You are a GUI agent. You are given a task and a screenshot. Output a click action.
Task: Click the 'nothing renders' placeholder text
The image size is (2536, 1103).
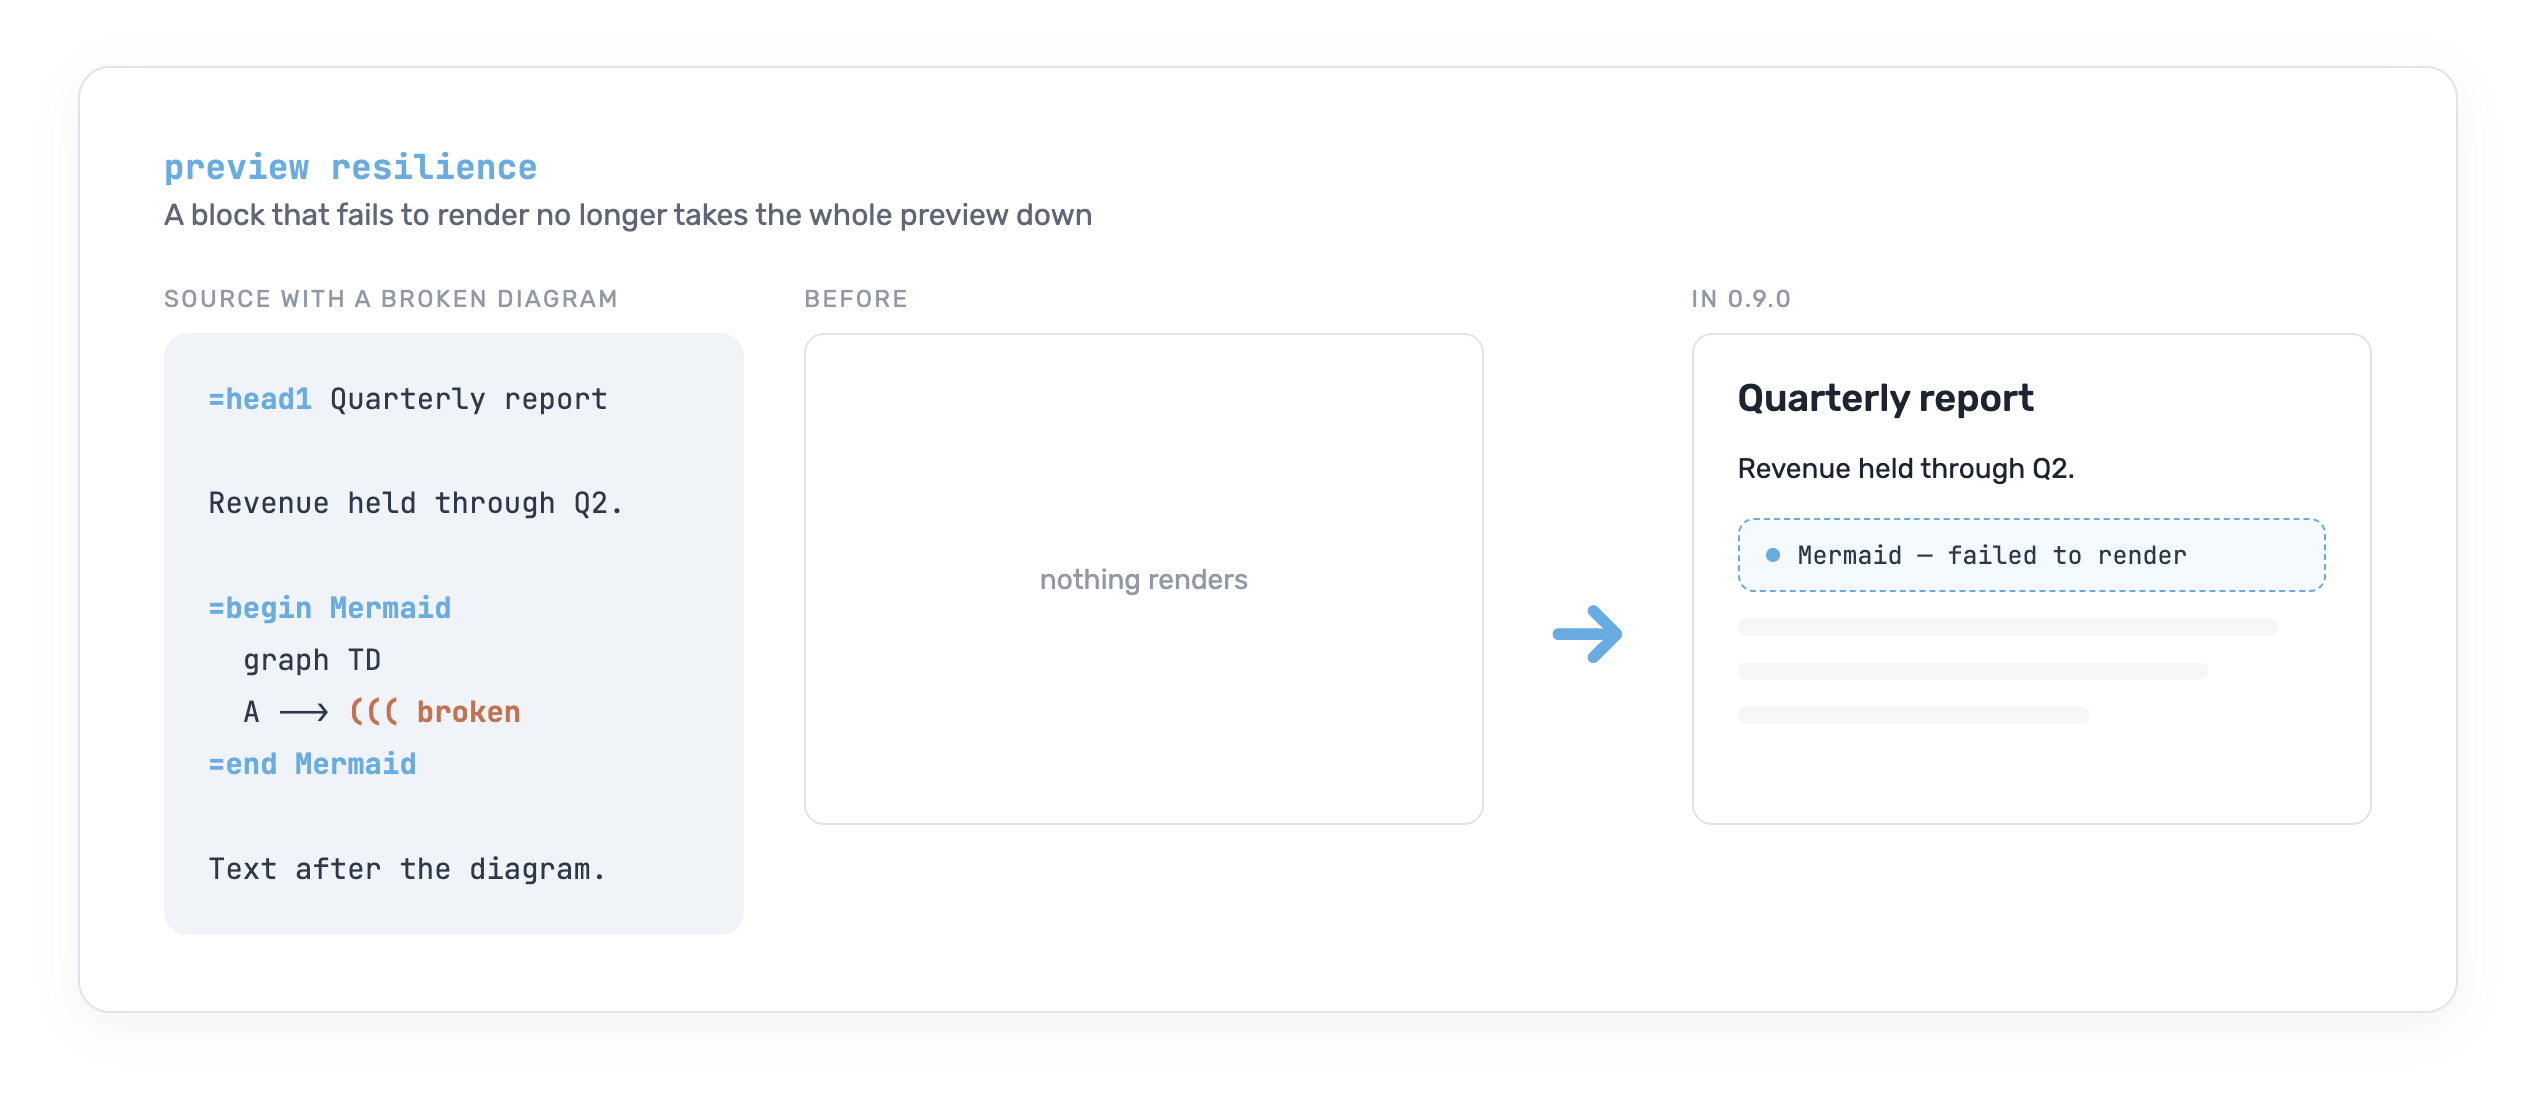pos(1143,579)
